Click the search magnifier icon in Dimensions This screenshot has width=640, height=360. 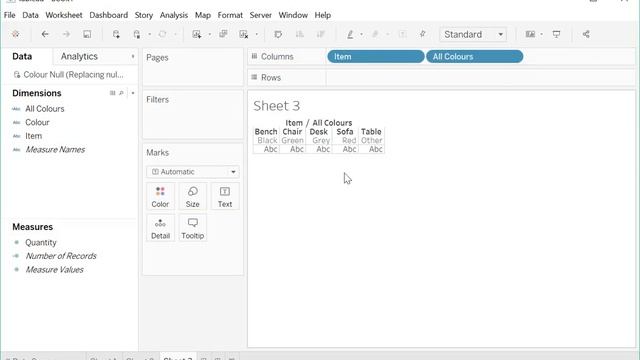tap(121, 93)
